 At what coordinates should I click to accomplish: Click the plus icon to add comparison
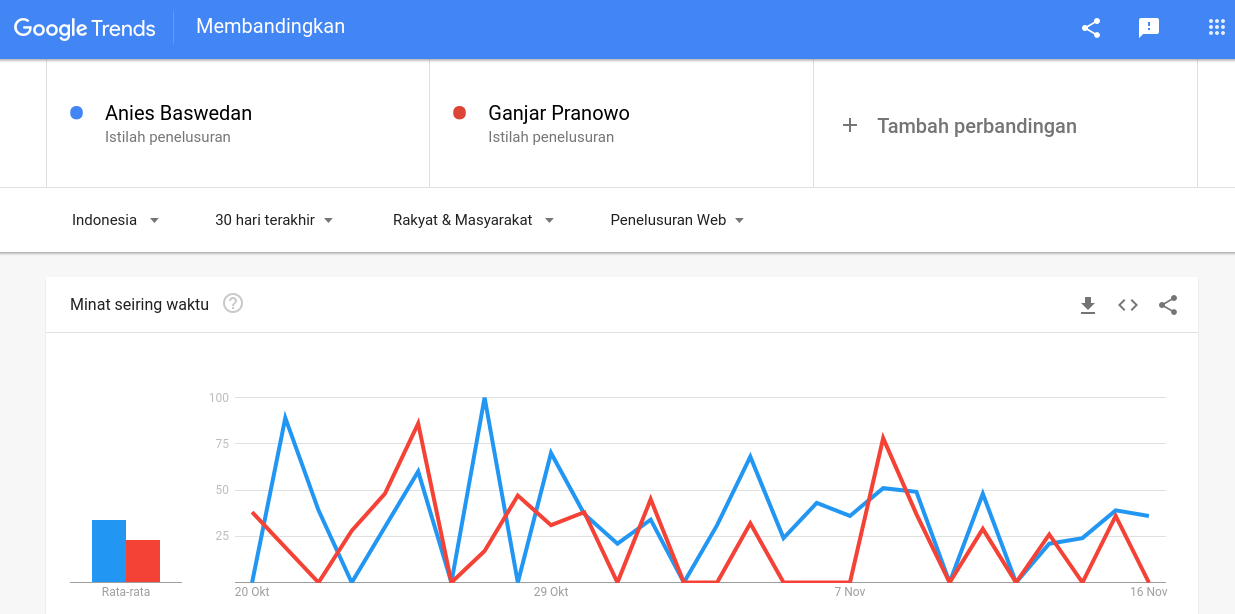tap(850, 125)
